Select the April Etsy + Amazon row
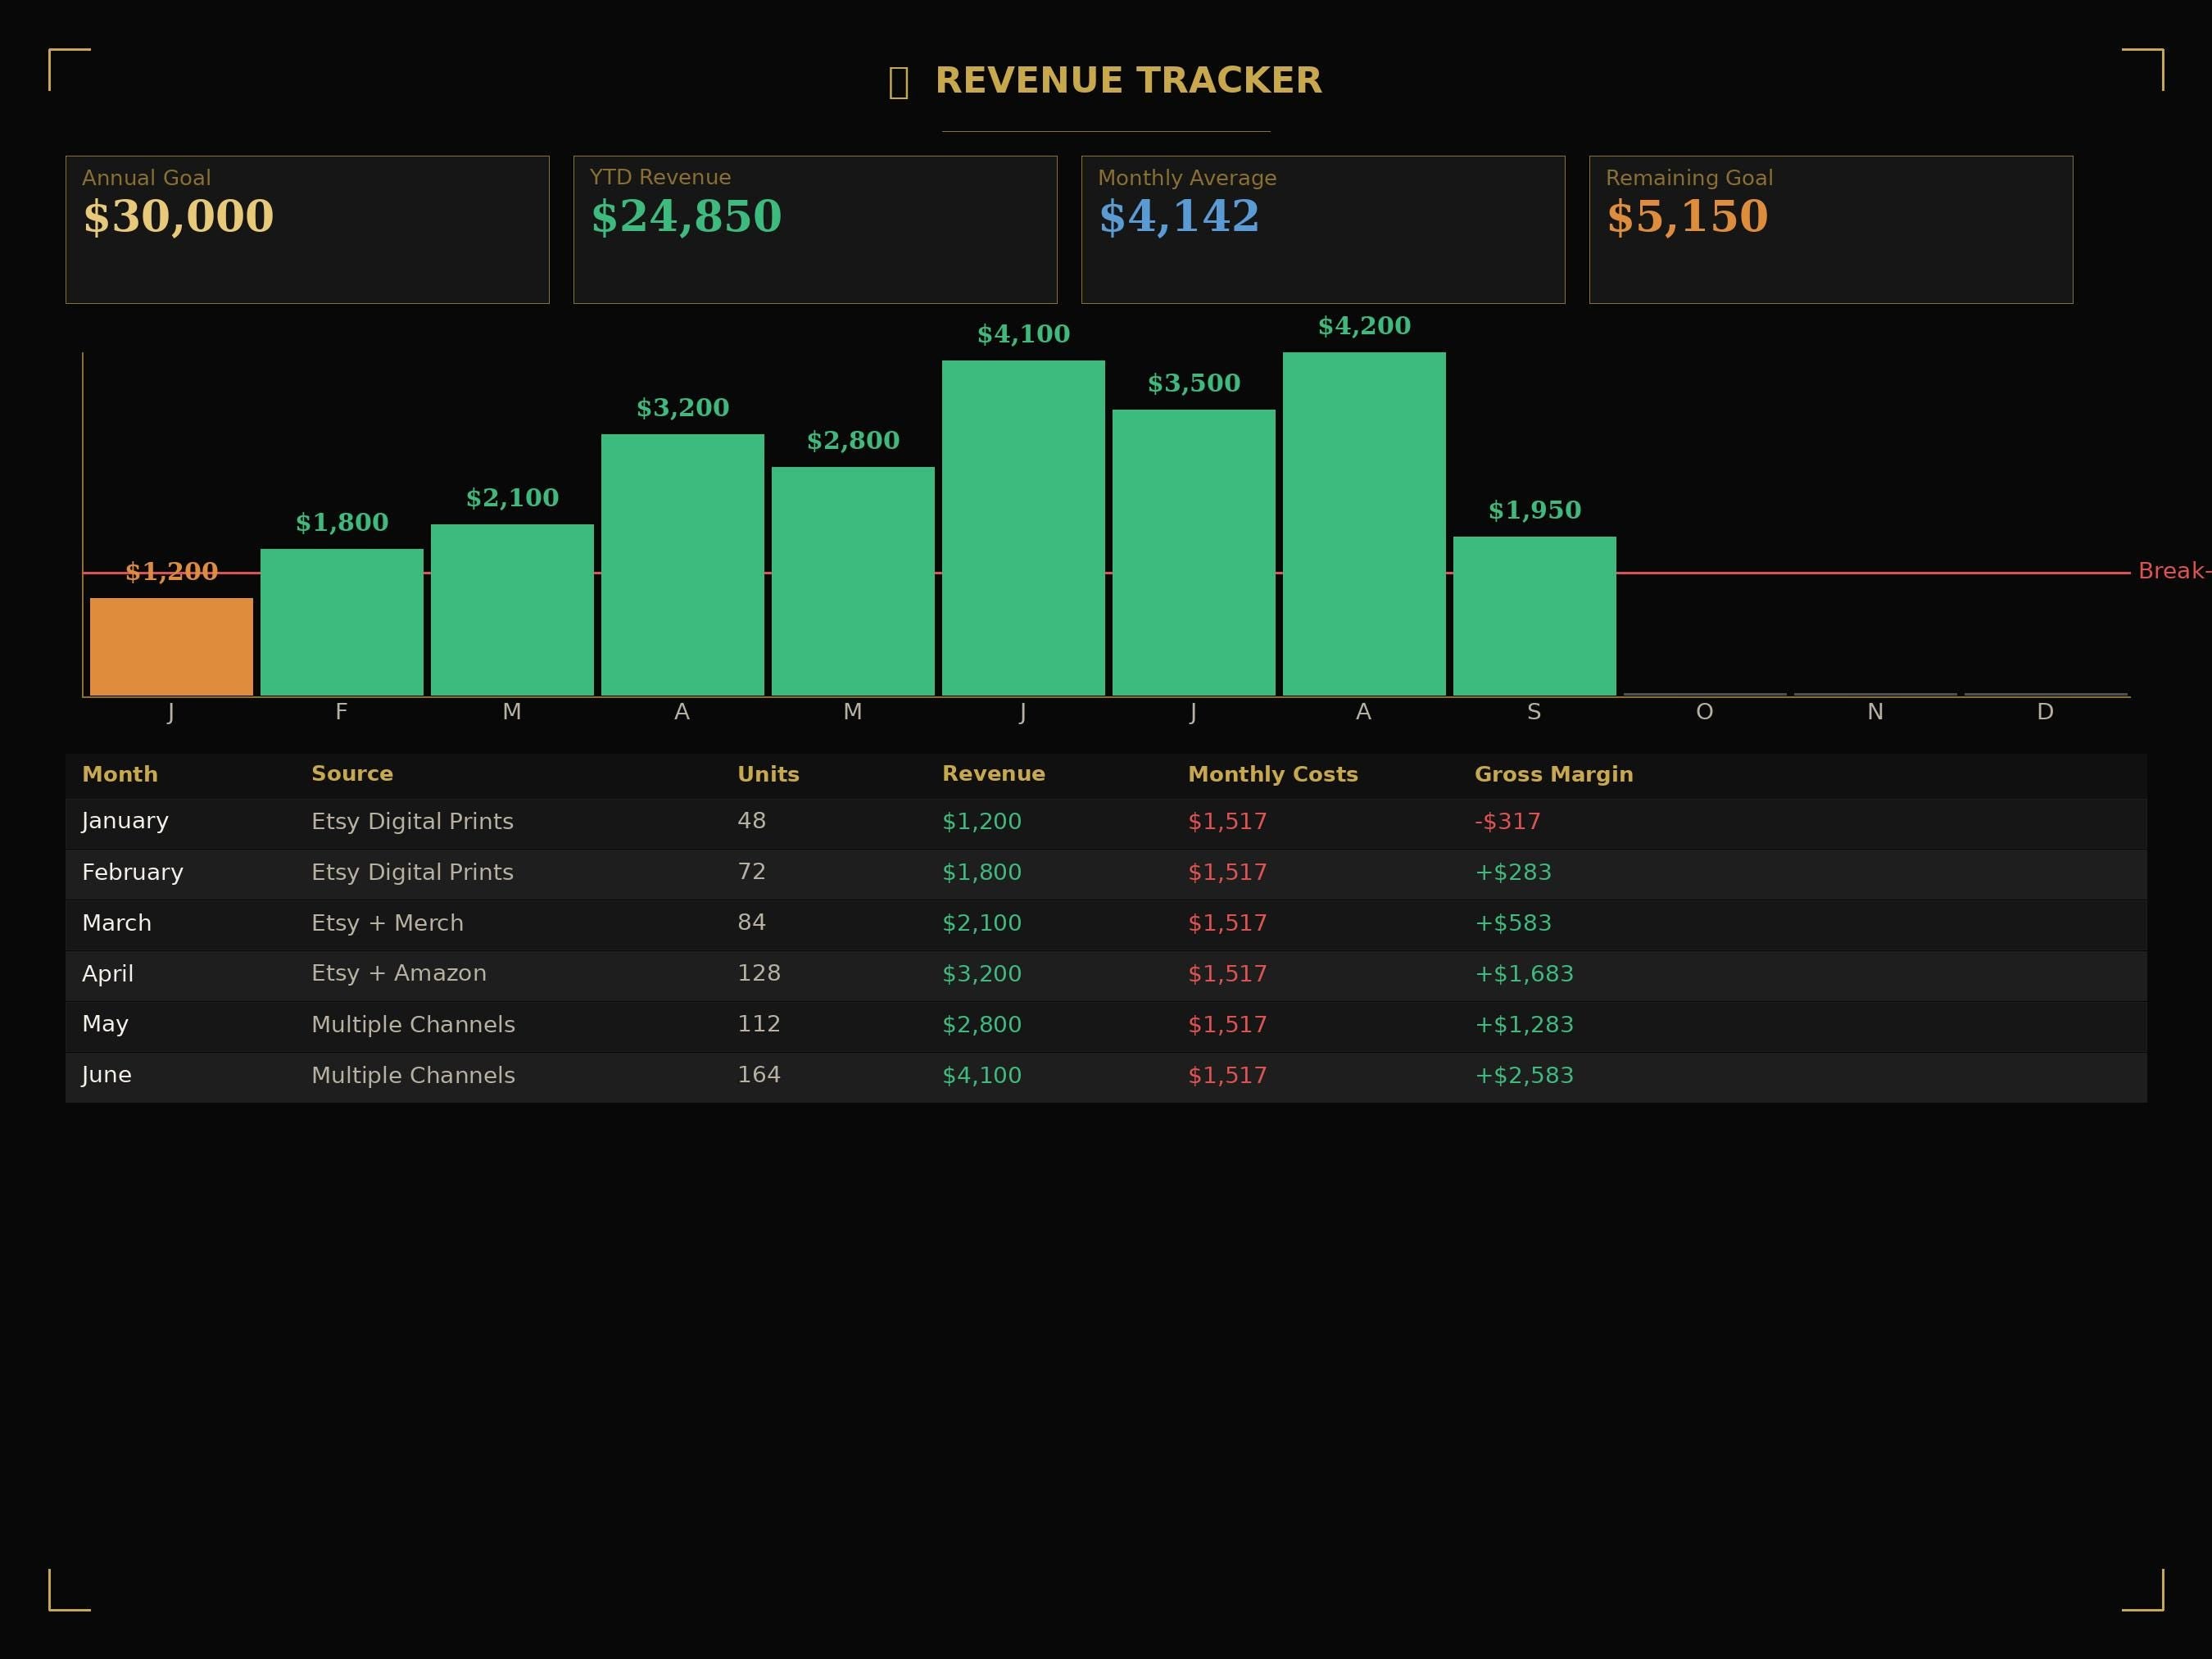2212x1659 pixels. pyautogui.click(x=1106, y=974)
